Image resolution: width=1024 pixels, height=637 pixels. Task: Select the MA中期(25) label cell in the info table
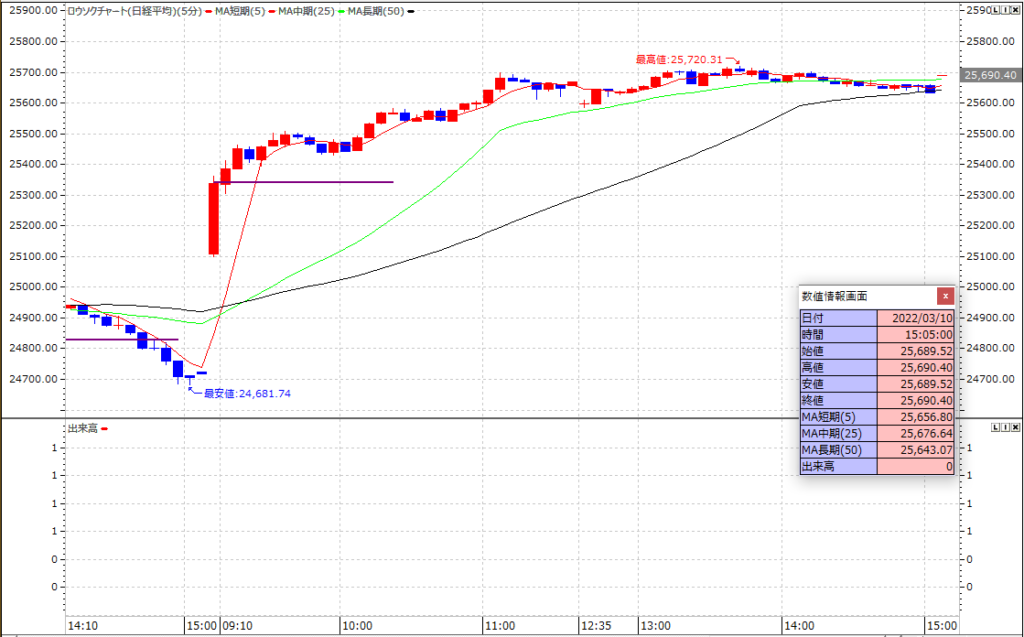839,433
